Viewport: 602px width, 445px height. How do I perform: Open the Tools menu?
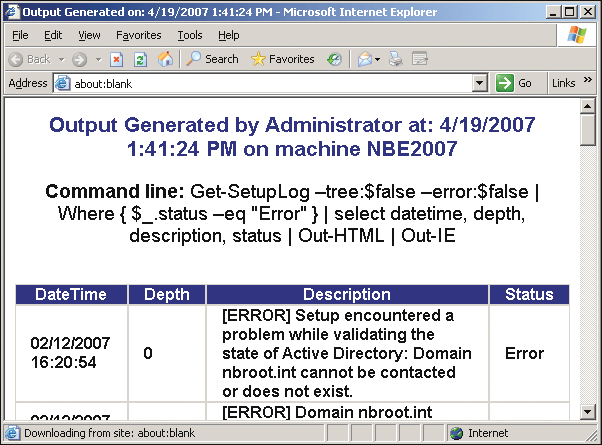190,35
